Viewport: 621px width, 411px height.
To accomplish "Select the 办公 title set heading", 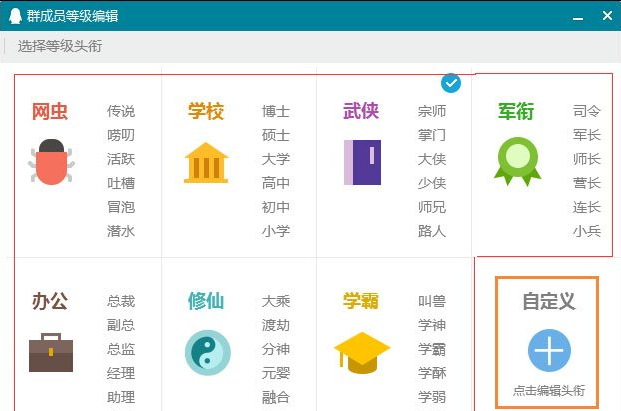I will pyautogui.click(x=50, y=301).
